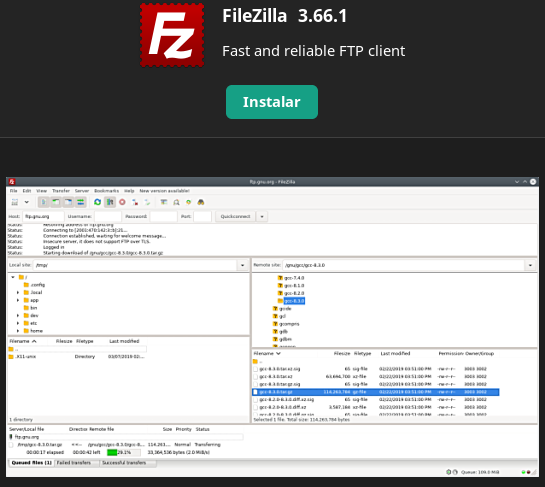Click the green Refresh file lists icon
545x487 pixels.
[x=98, y=202]
